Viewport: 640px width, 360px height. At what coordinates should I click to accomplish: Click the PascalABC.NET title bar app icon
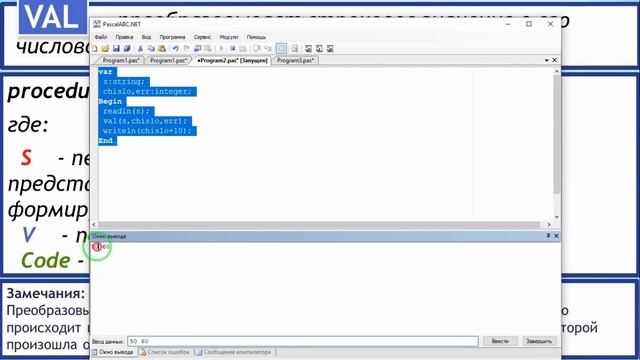[x=97, y=24]
